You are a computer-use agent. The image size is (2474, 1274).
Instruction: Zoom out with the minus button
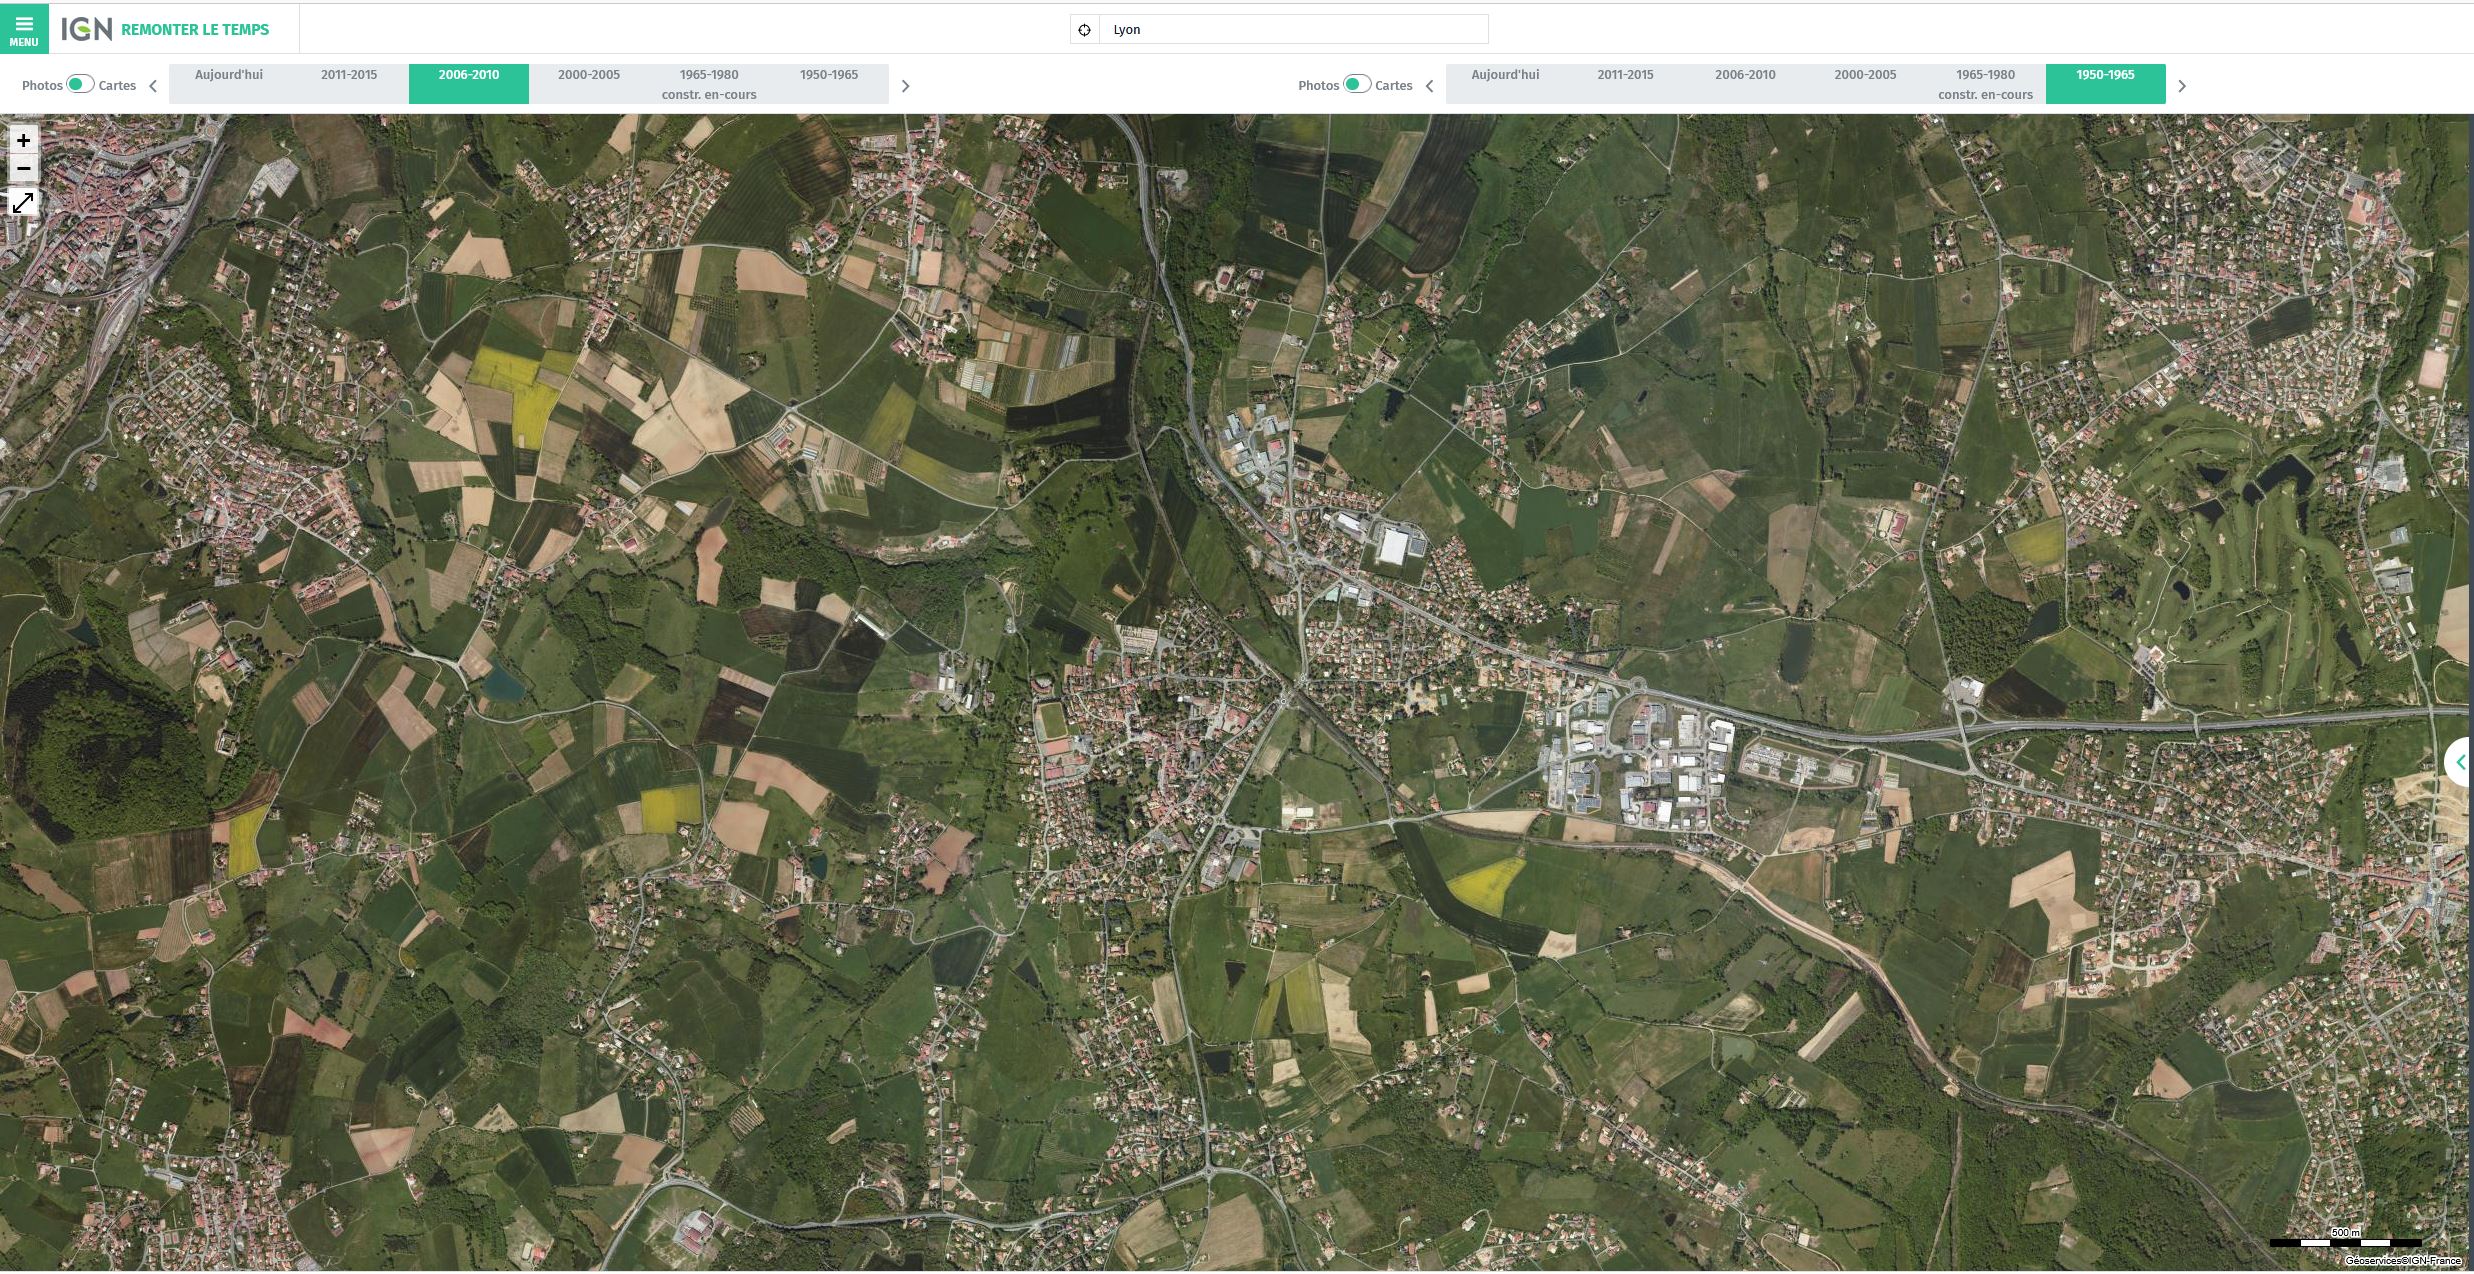tap(23, 168)
